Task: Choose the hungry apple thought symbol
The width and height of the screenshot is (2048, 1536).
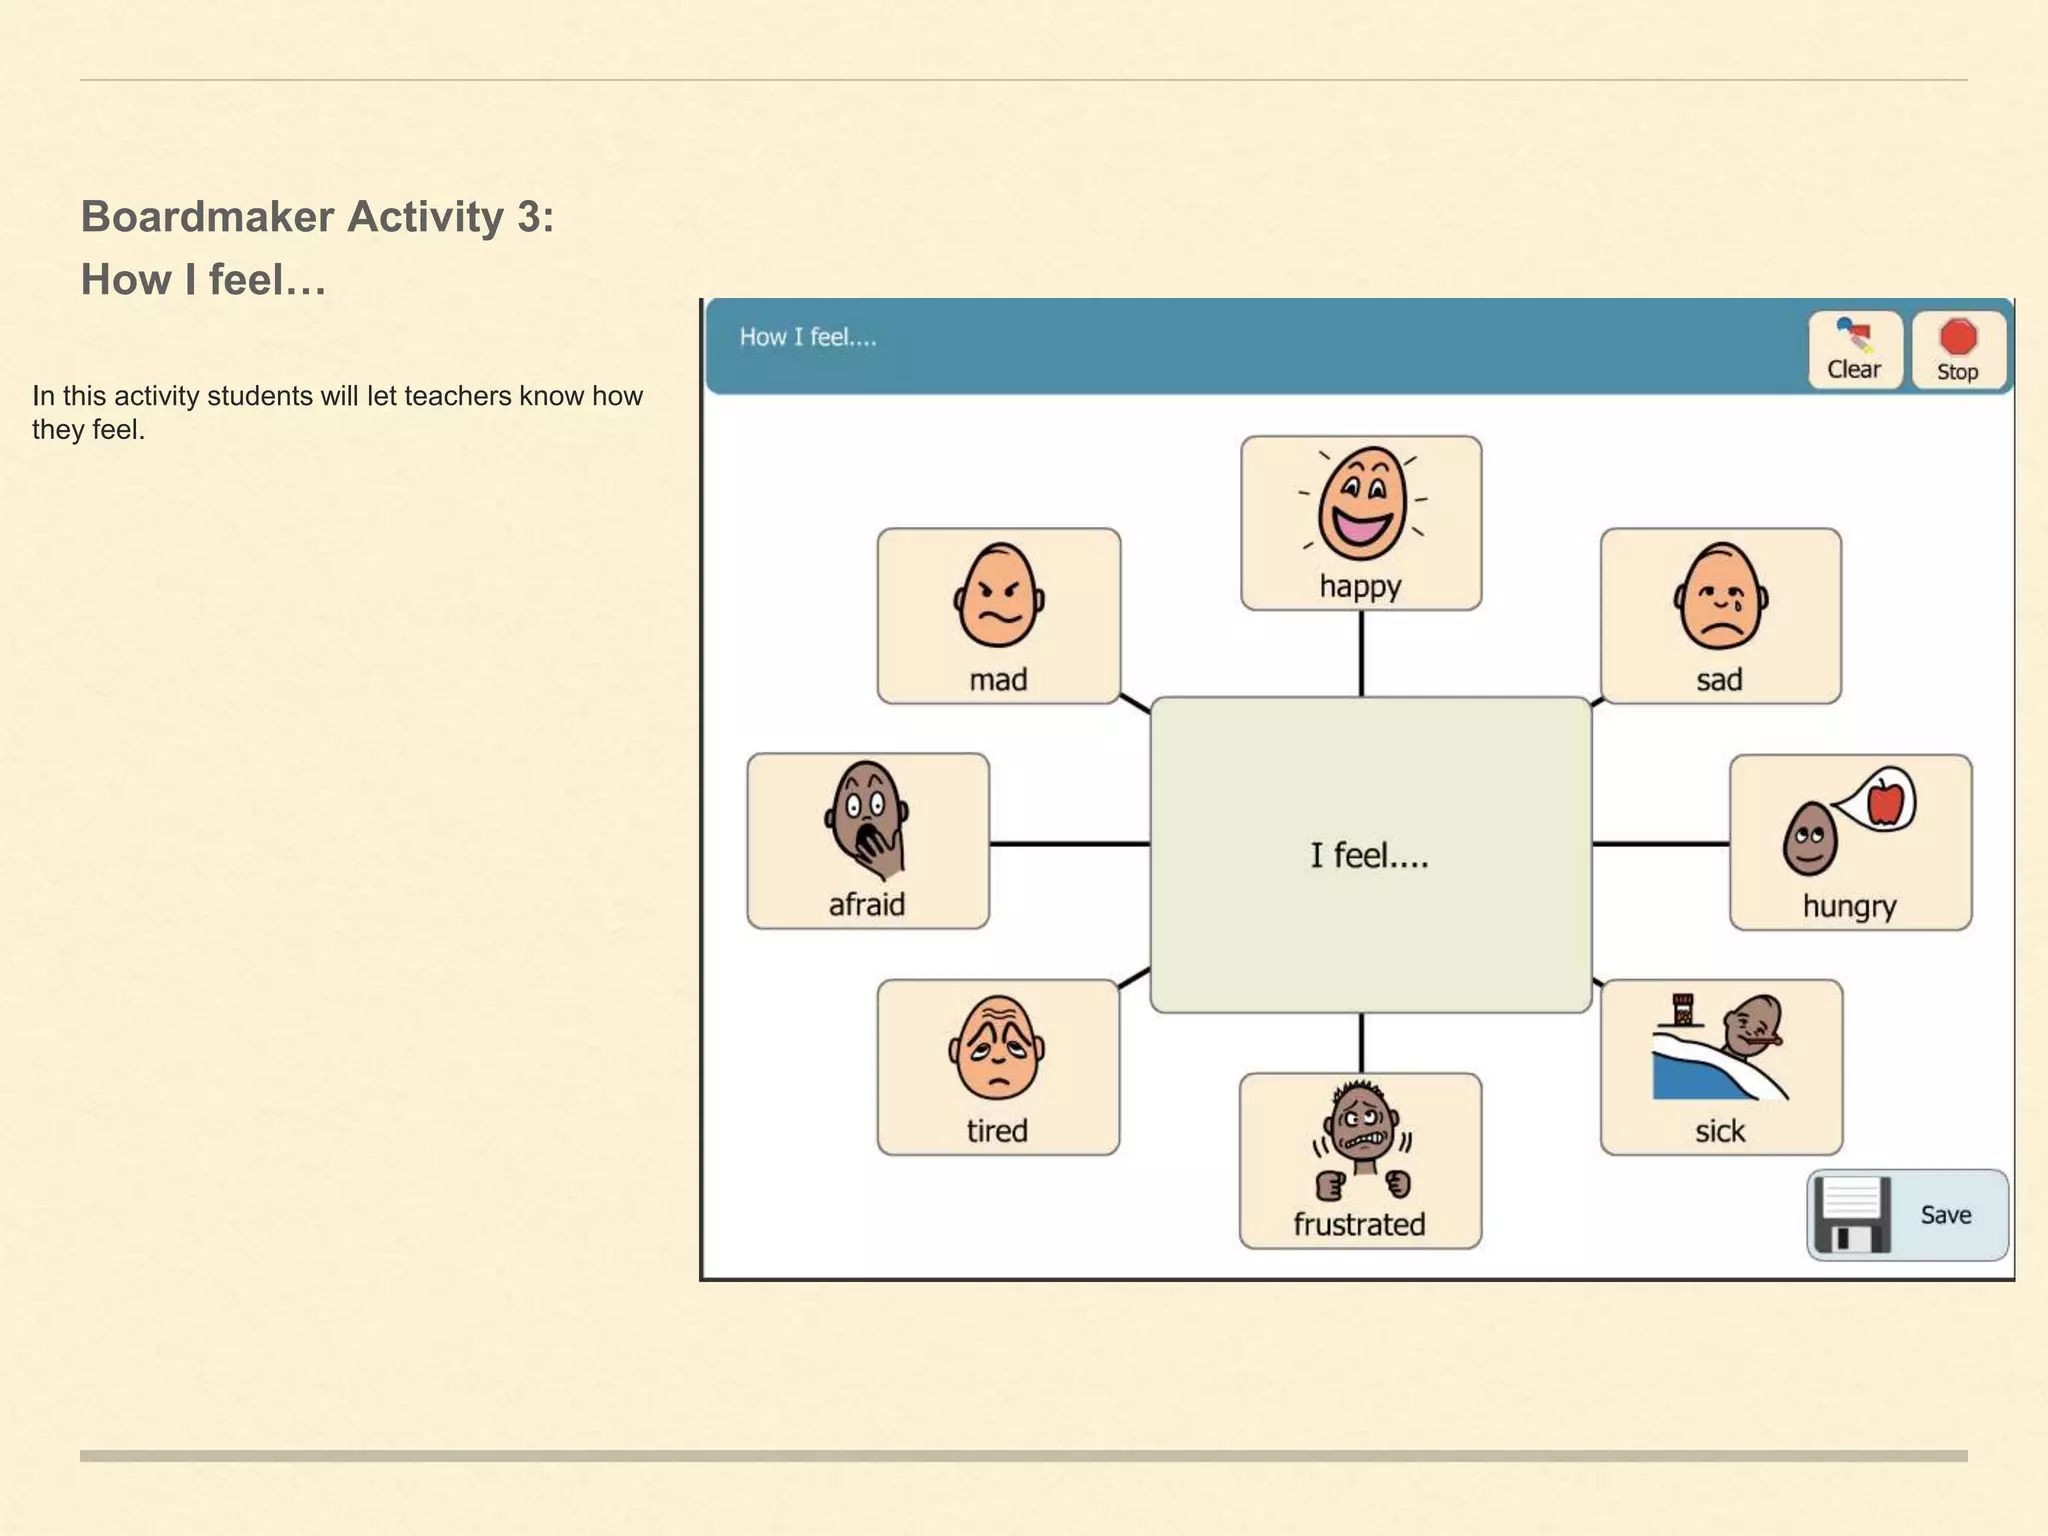Action: click(x=1850, y=822)
